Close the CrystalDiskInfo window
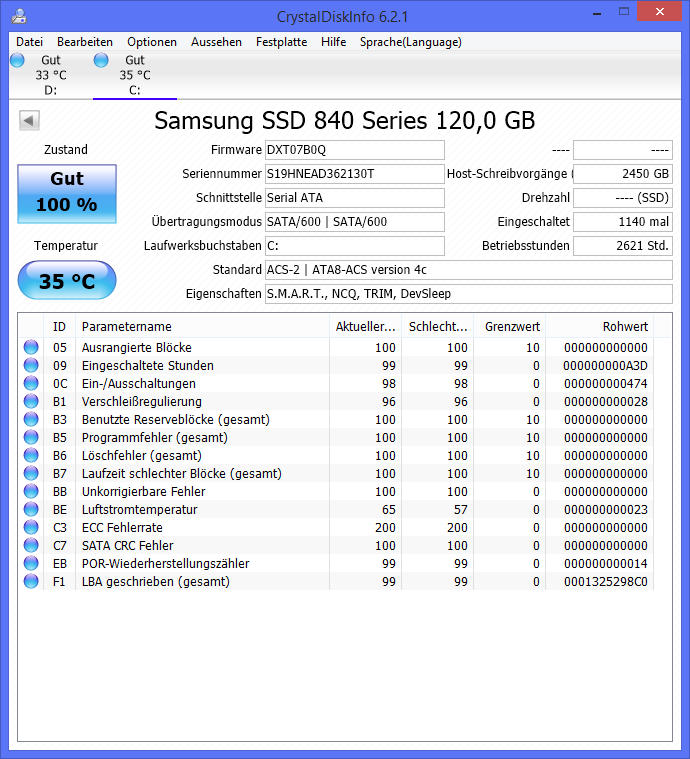The width and height of the screenshot is (690, 759). click(659, 12)
